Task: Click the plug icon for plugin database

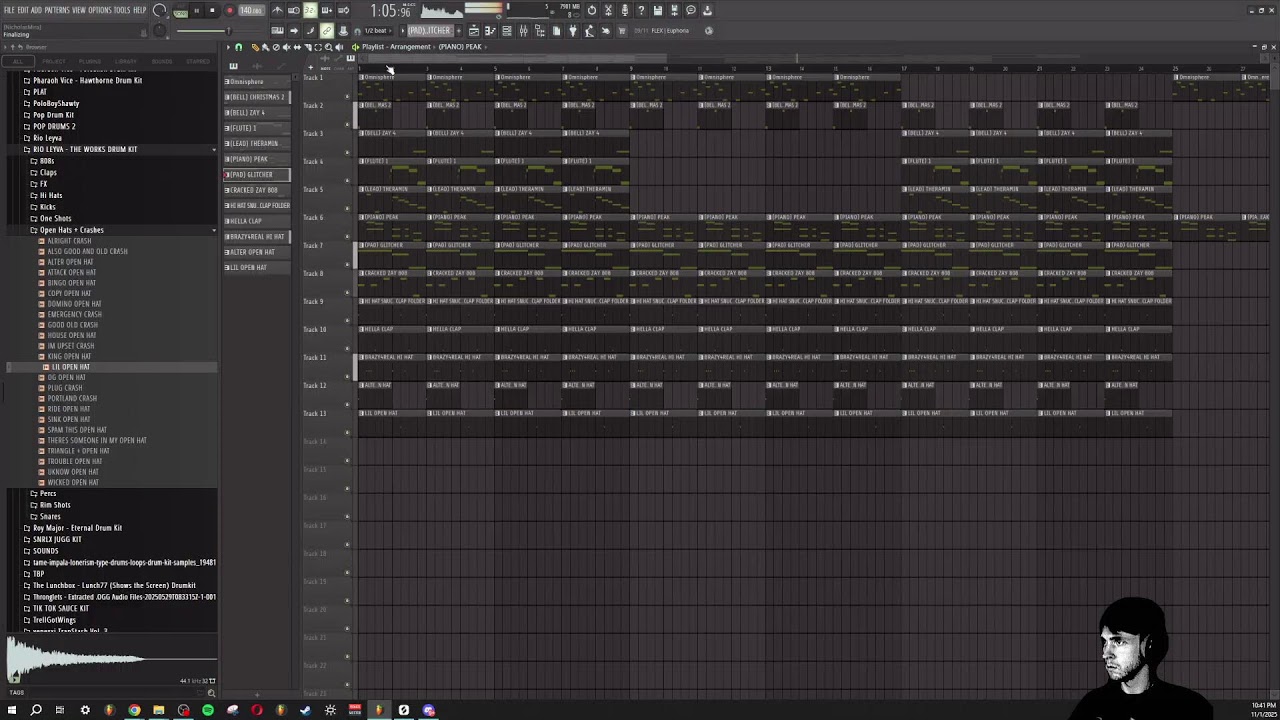Action: [573, 30]
